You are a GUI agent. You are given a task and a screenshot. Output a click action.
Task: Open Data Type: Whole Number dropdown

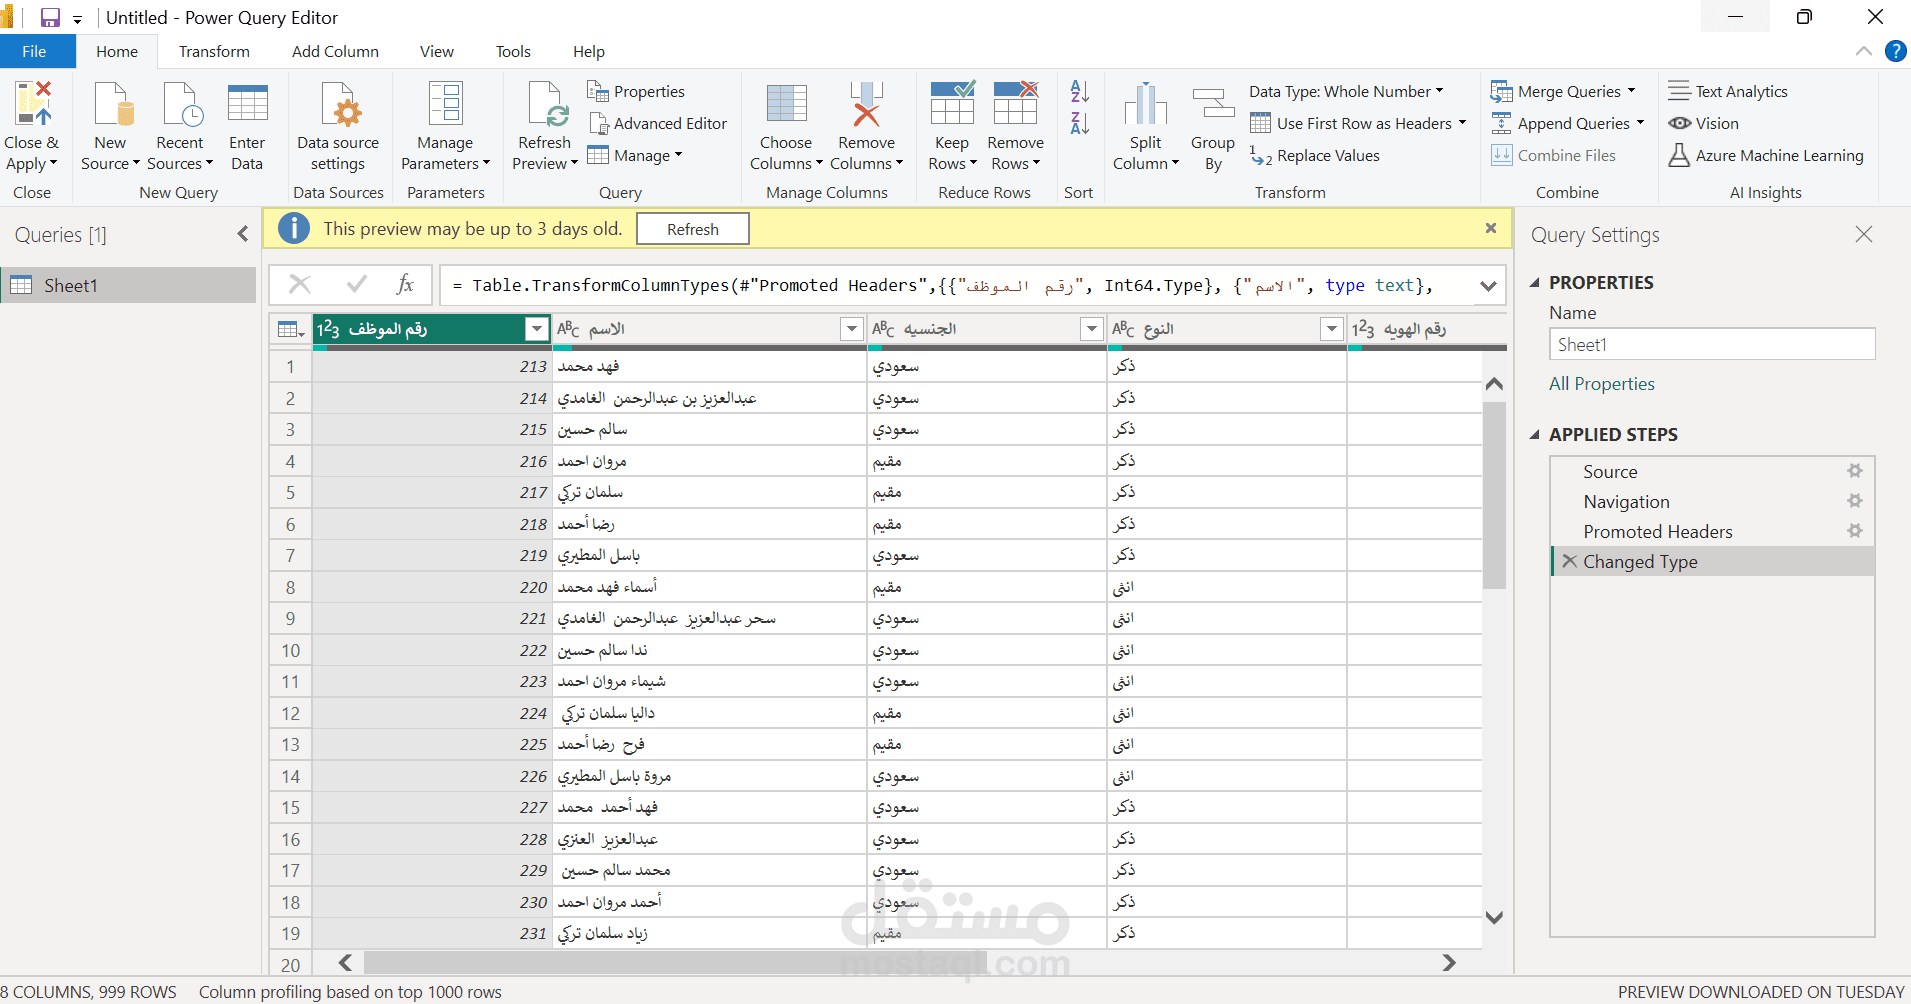(1346, 92)
